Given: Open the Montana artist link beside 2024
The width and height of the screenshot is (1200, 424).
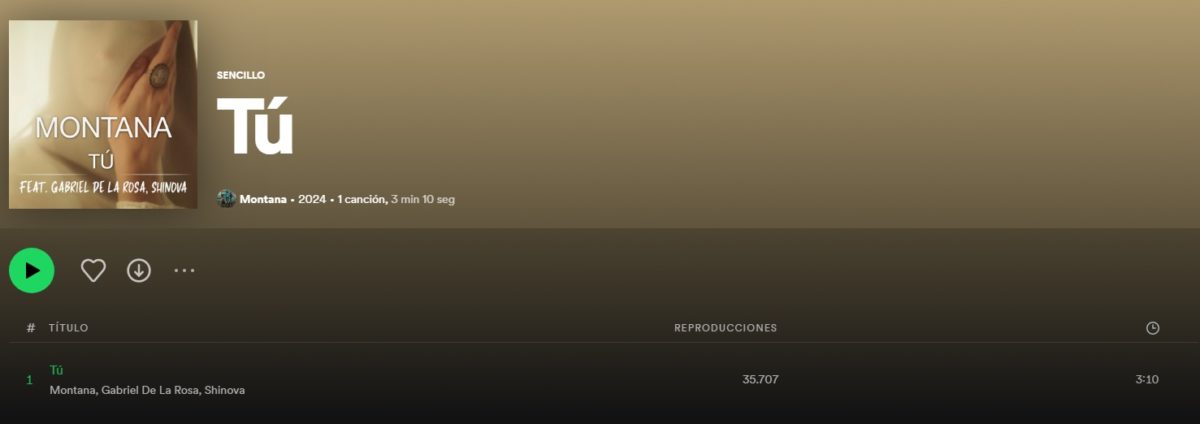Looking at the screenshot, I should [x=263, y=199].
